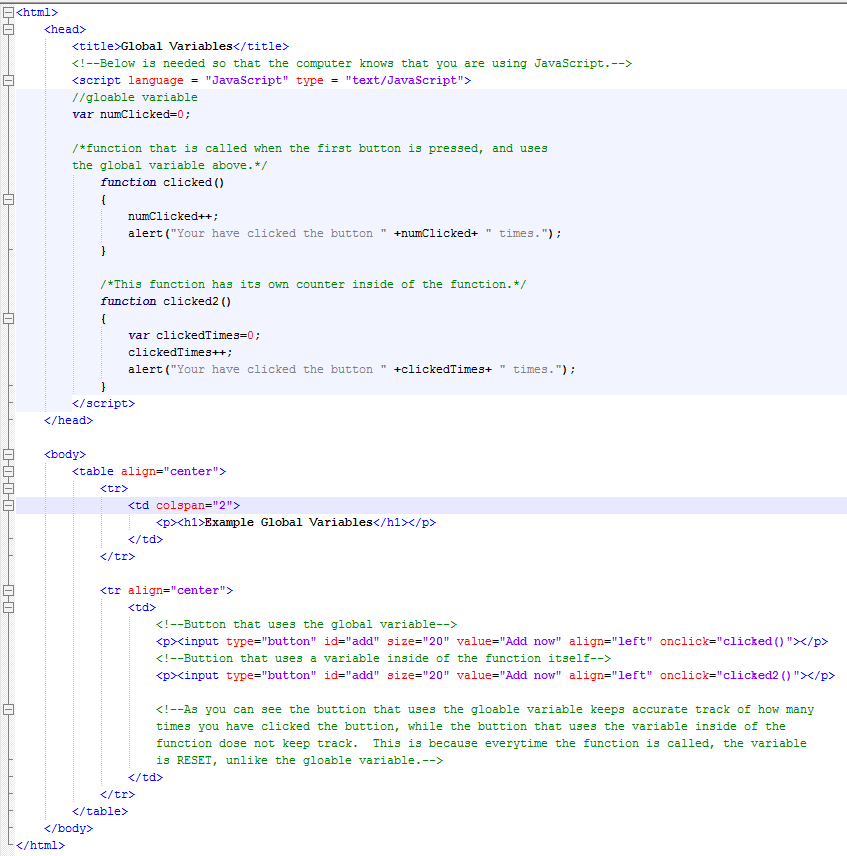Image resolution: width=847 pixels, height=856 pixels.
Task: Click the comment line "is RESET, unlike the gloable variable"
Action: coord(299,760)
